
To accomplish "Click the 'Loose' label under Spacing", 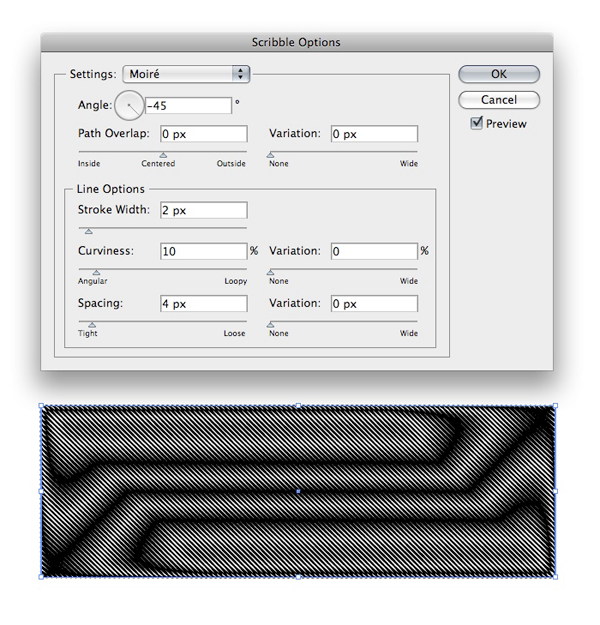I will [x=234, y=333].
